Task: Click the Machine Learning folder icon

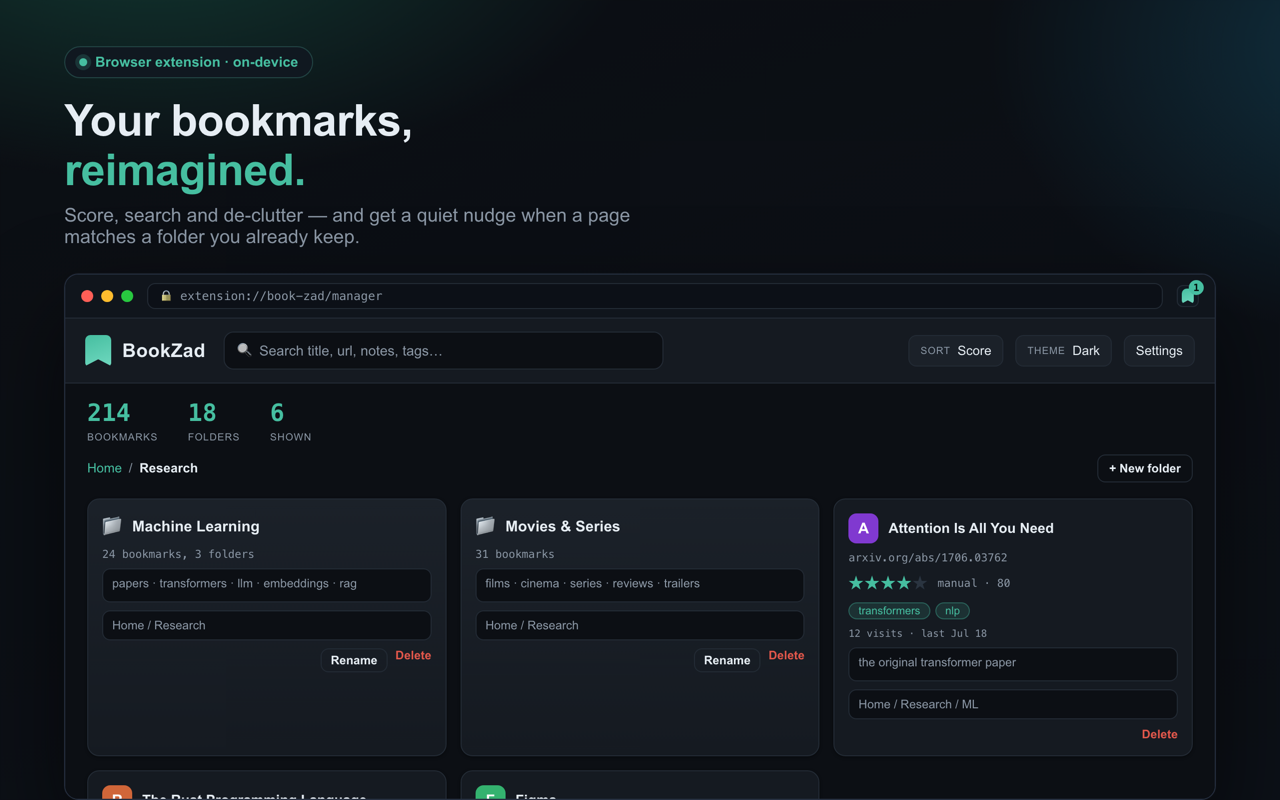Action: [112, 526]
